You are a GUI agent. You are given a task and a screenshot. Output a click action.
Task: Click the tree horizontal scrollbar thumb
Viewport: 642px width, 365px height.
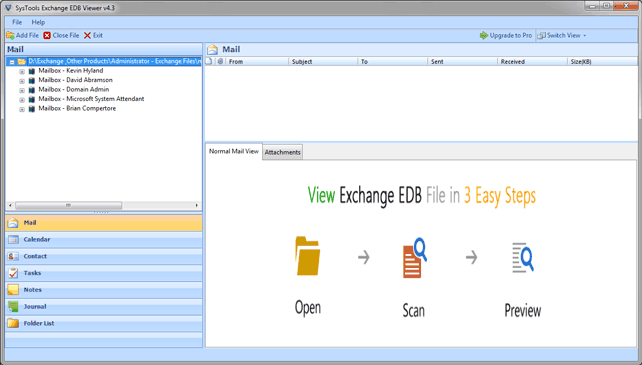point(68,205)
